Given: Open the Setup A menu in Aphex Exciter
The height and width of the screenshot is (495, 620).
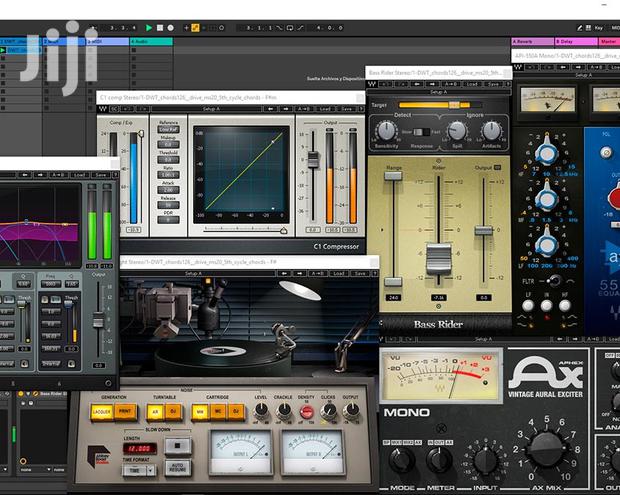Looking at the screenshot, I should (483, 339).
